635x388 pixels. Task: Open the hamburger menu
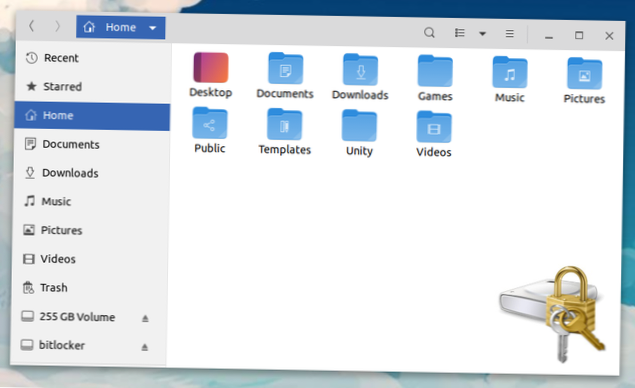pyautogui.click(x=510, y=34)
